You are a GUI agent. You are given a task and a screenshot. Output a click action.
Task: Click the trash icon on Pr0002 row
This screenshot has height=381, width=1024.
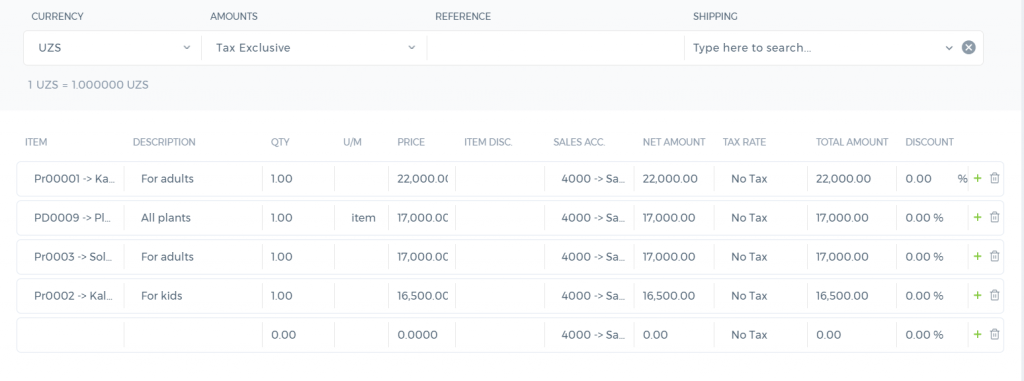click(x=995, y=295)
